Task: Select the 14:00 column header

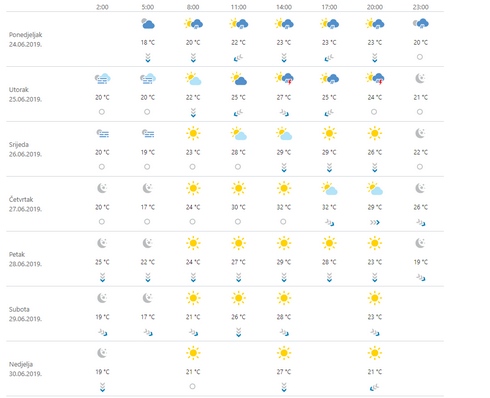Action: coord(284,7)
